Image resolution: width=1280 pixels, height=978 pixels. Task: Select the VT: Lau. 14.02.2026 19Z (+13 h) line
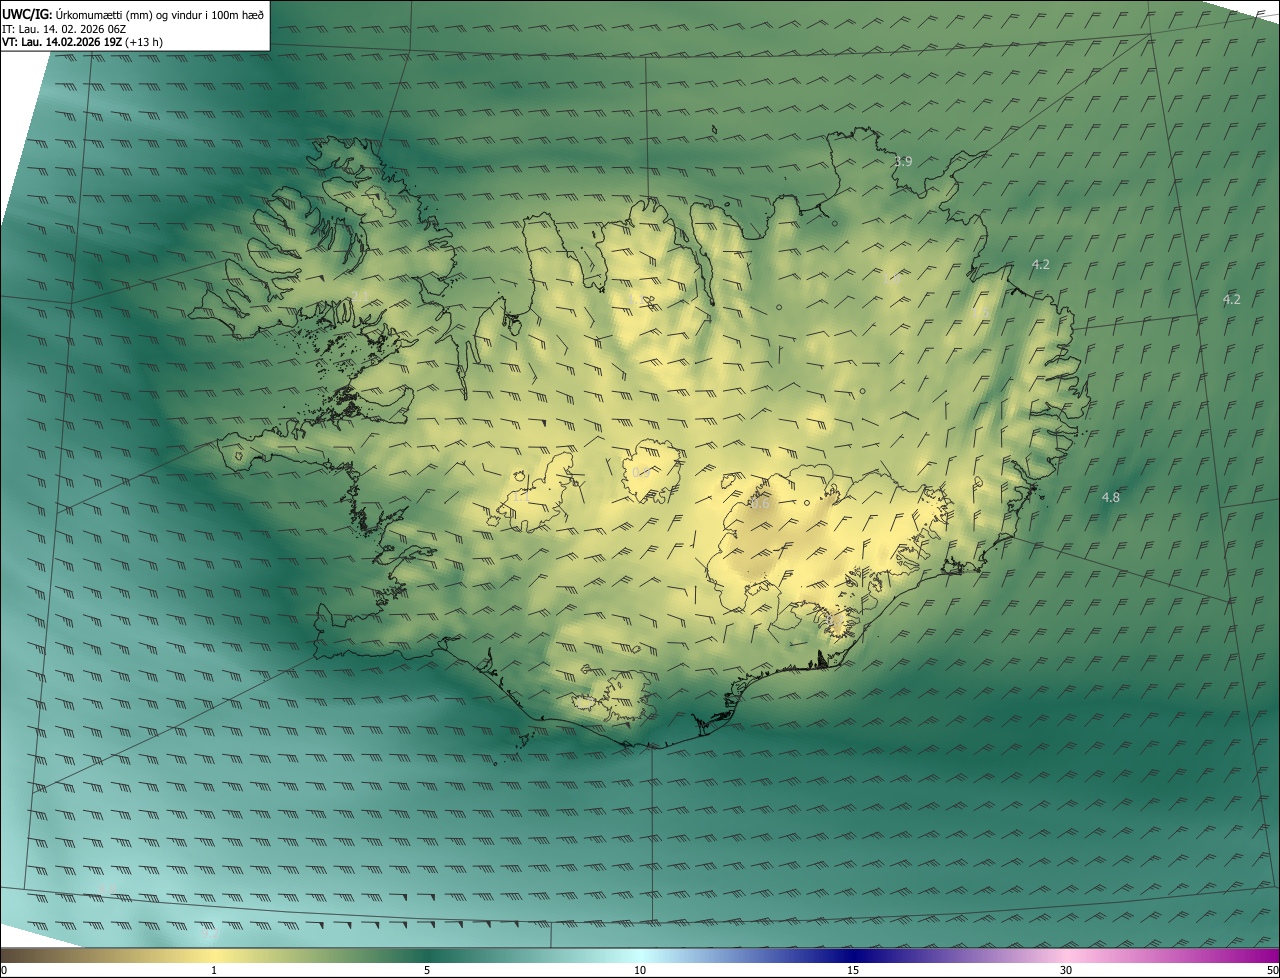83,42
